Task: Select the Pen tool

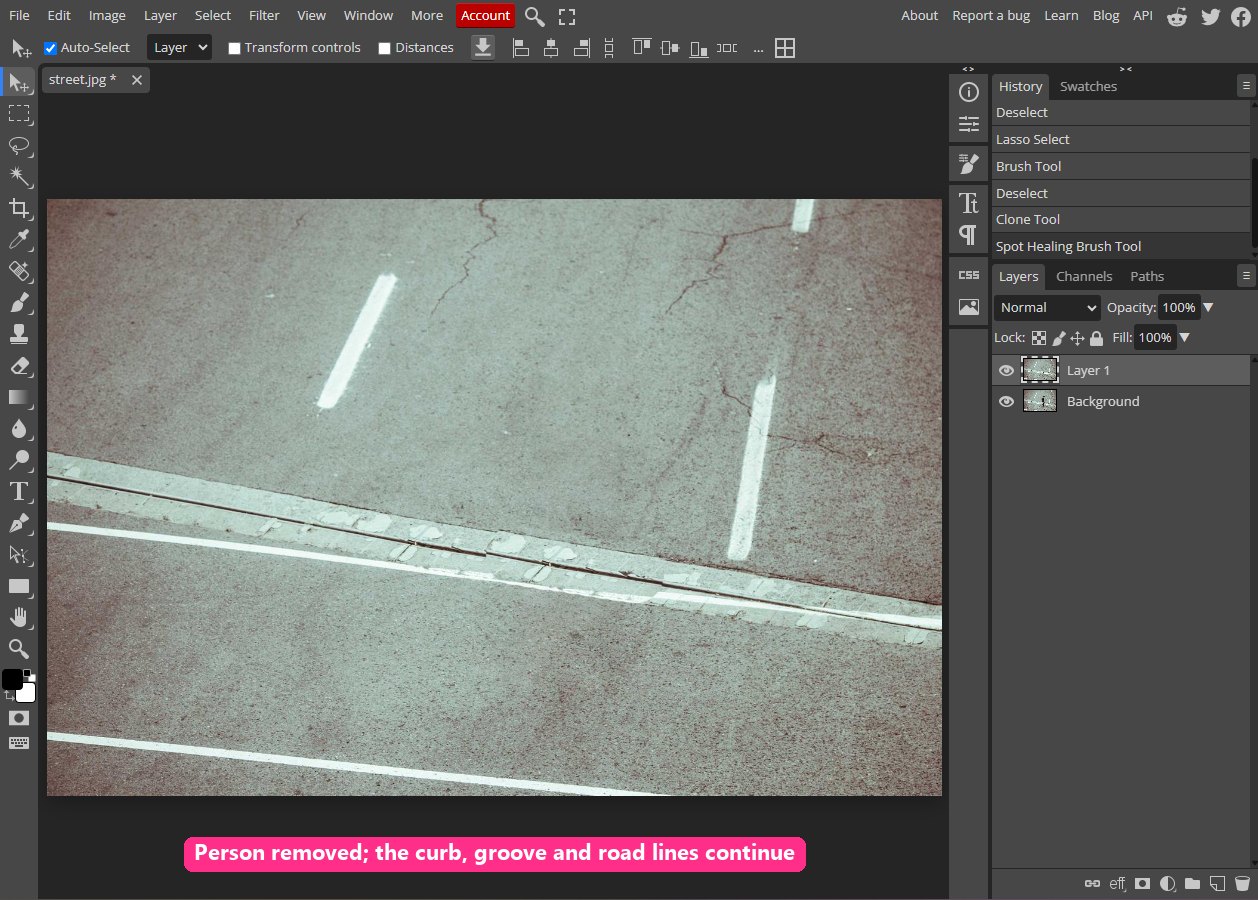Action: pyautogui.click(x=19, y=523)
